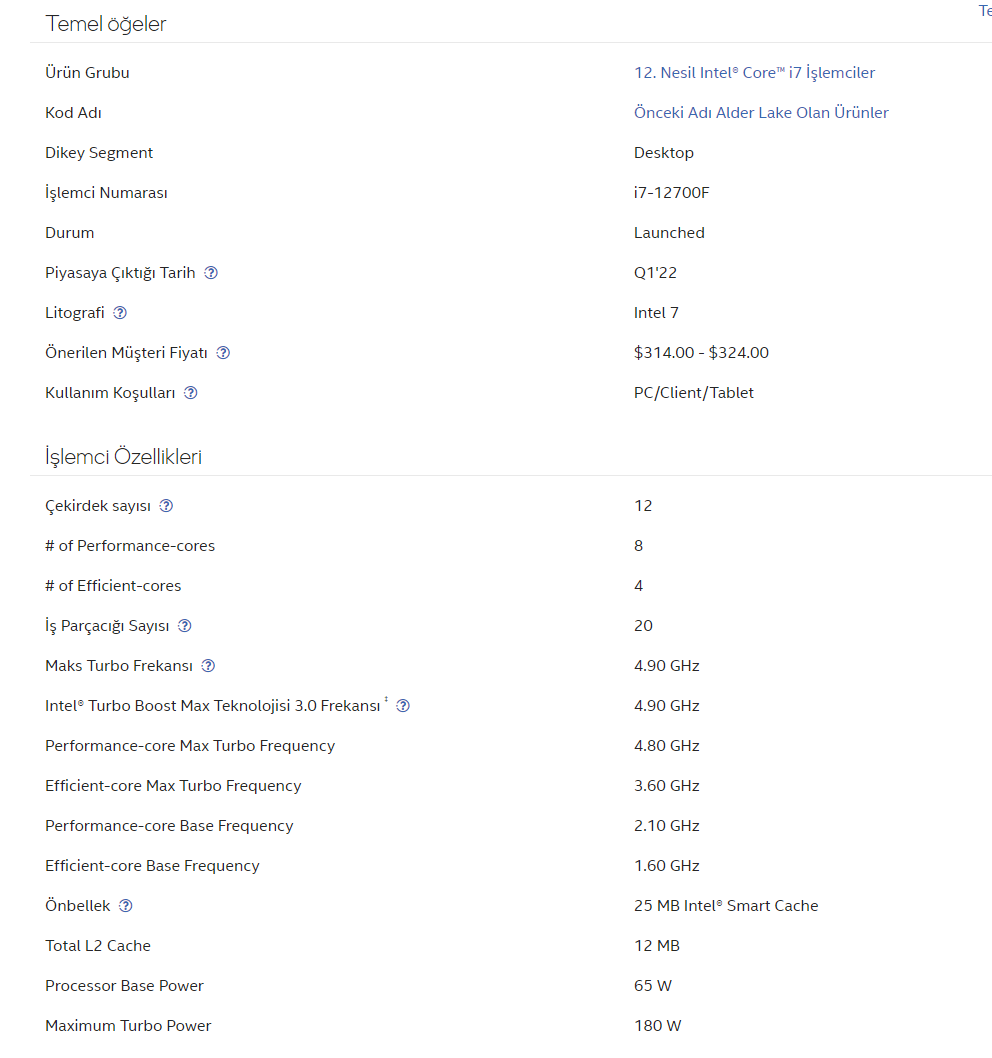Open 12. Nesil Intel Core i7 İşlemciler link
Screen dimensions: 992x1058
click(754, 73)
